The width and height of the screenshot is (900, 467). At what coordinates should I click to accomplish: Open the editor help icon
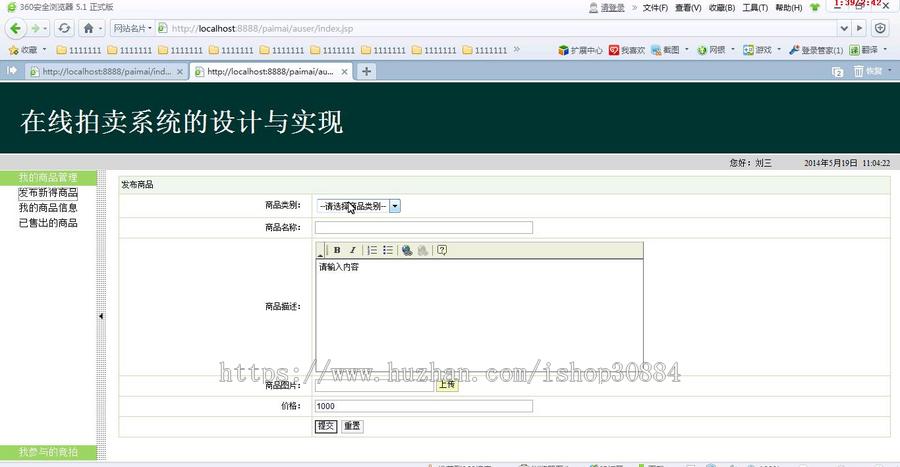(442, 250)
